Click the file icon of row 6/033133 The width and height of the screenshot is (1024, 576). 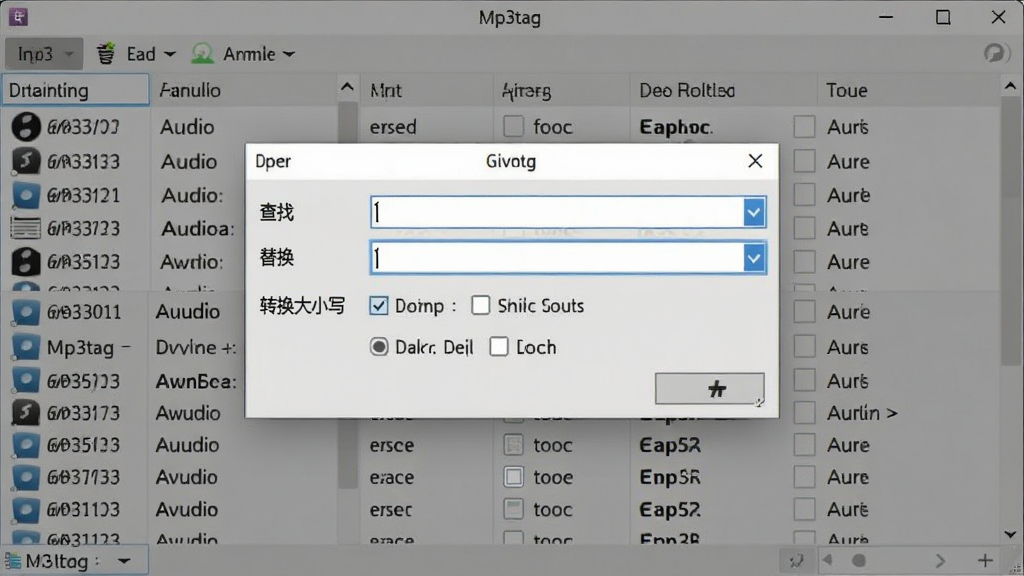click(25, 161)
